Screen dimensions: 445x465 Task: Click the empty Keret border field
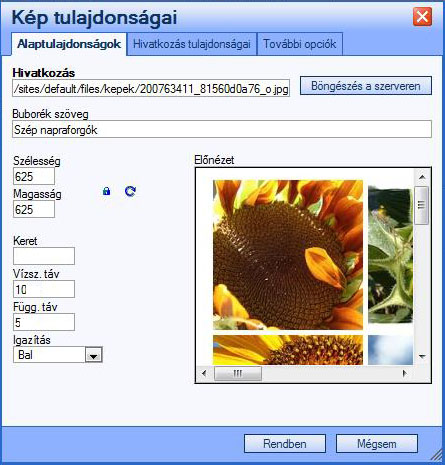[x=44, y=256]
